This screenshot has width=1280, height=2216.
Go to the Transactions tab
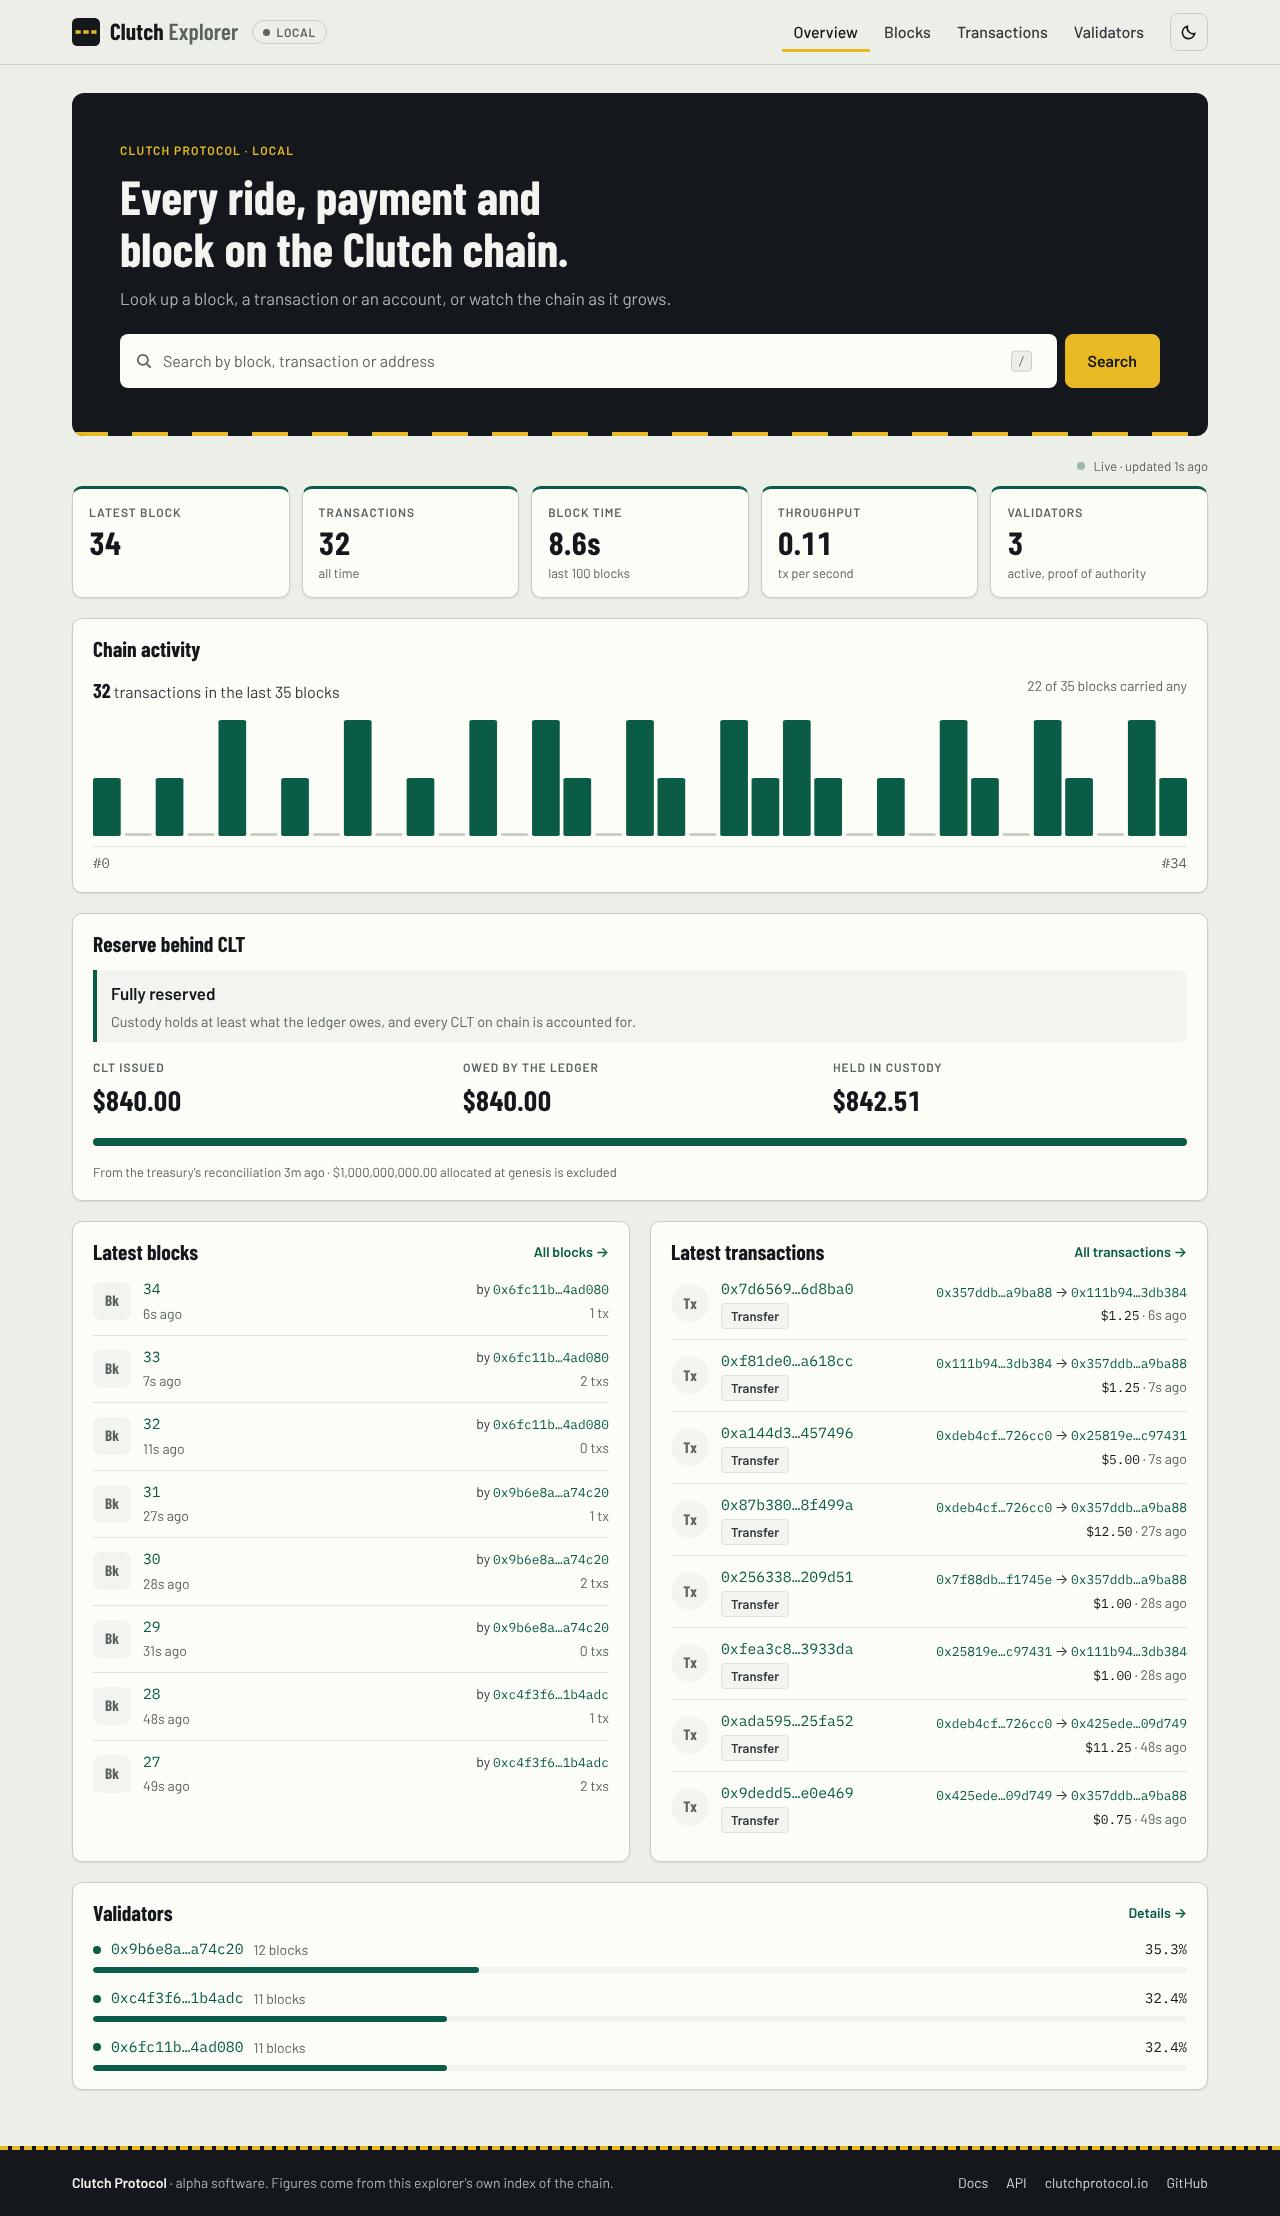tap(1002, 33)
